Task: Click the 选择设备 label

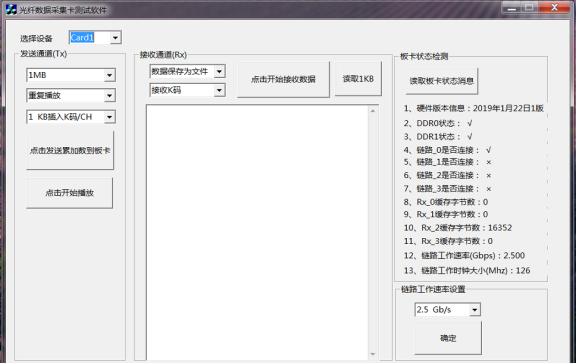Action: click(36, 38)
